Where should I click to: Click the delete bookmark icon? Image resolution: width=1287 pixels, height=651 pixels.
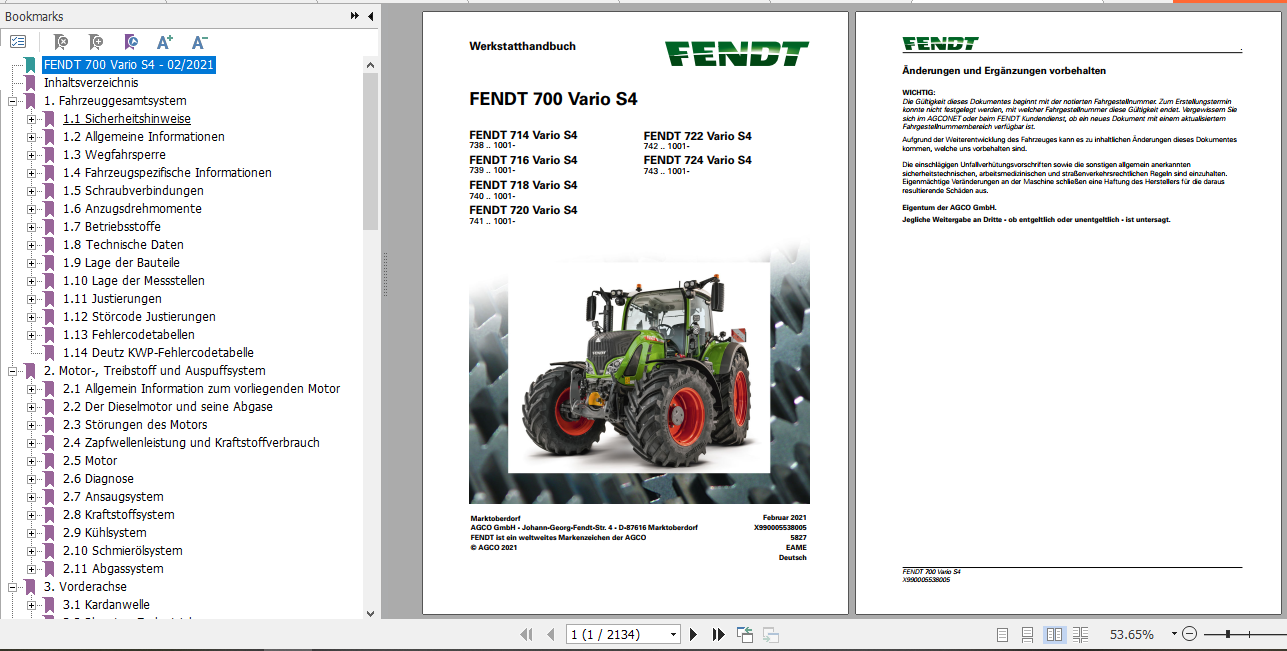click(60, 42)
